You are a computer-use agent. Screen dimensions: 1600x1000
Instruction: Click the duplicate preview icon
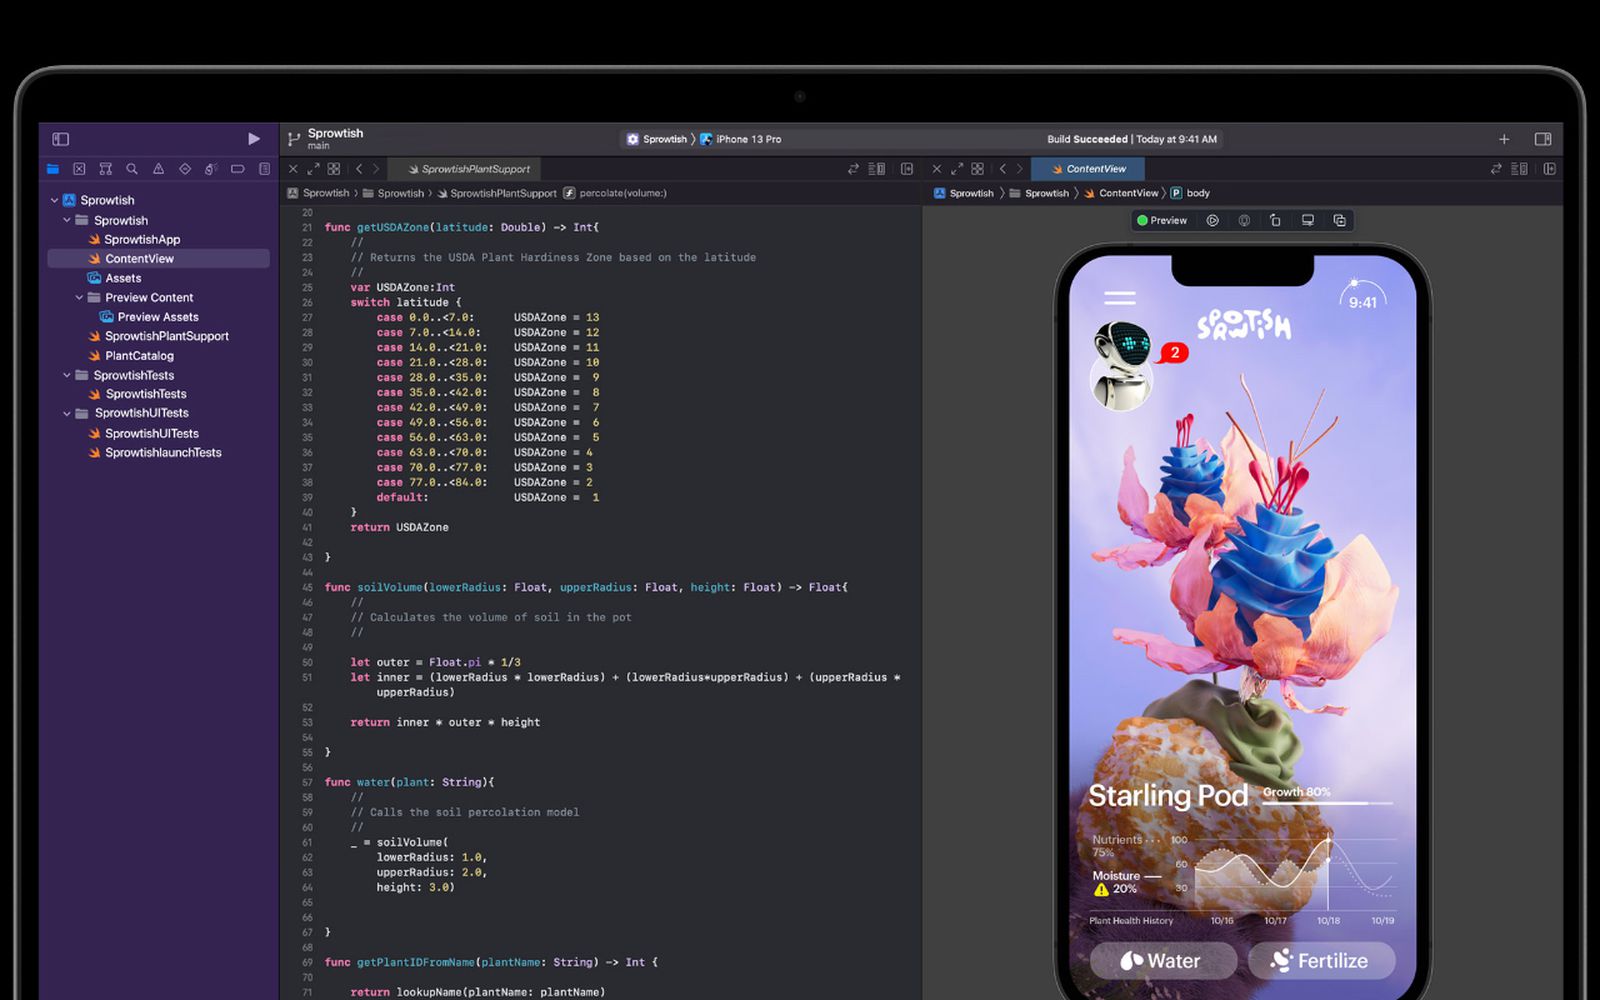pyautogui.click(x=1339, y=220)
